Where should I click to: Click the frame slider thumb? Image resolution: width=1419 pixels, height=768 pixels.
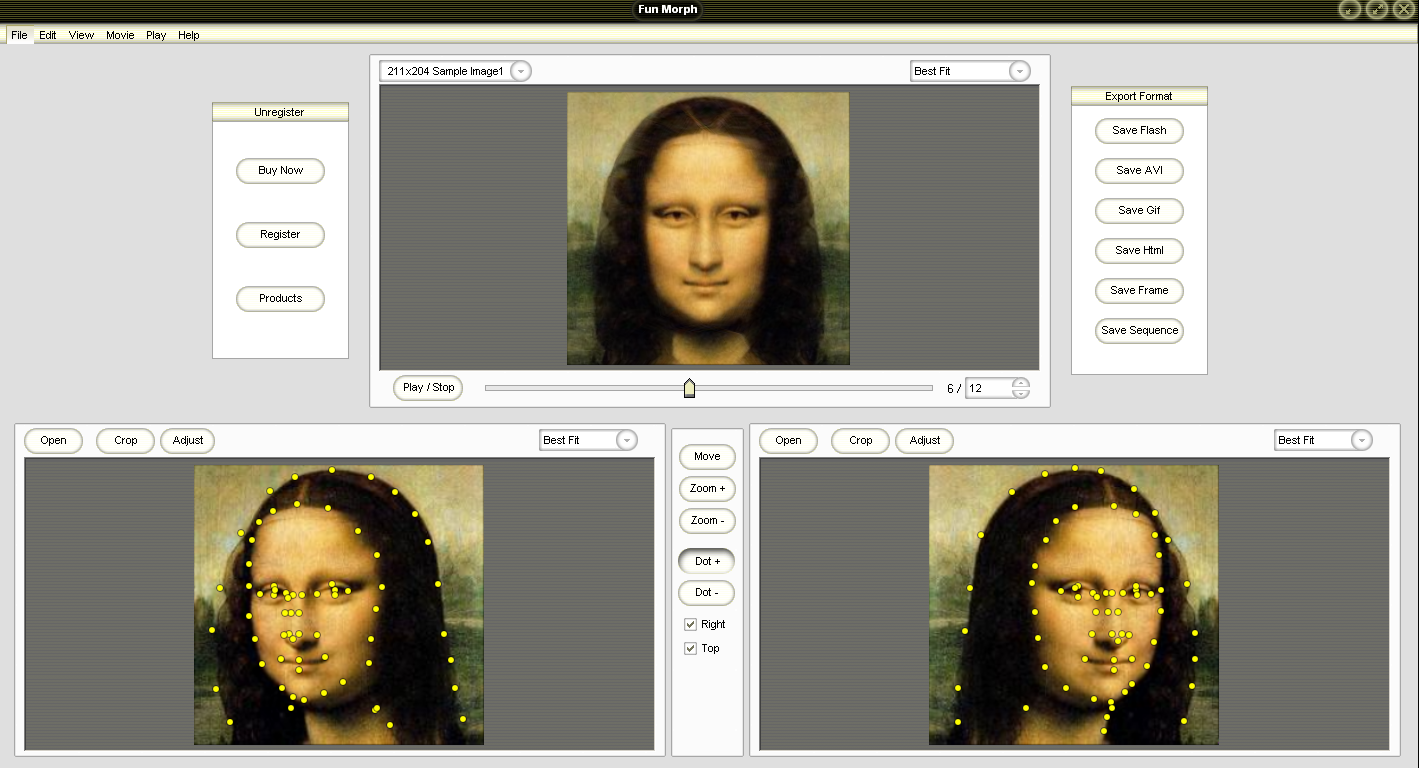pyautogui.click(x=689, y=388)
